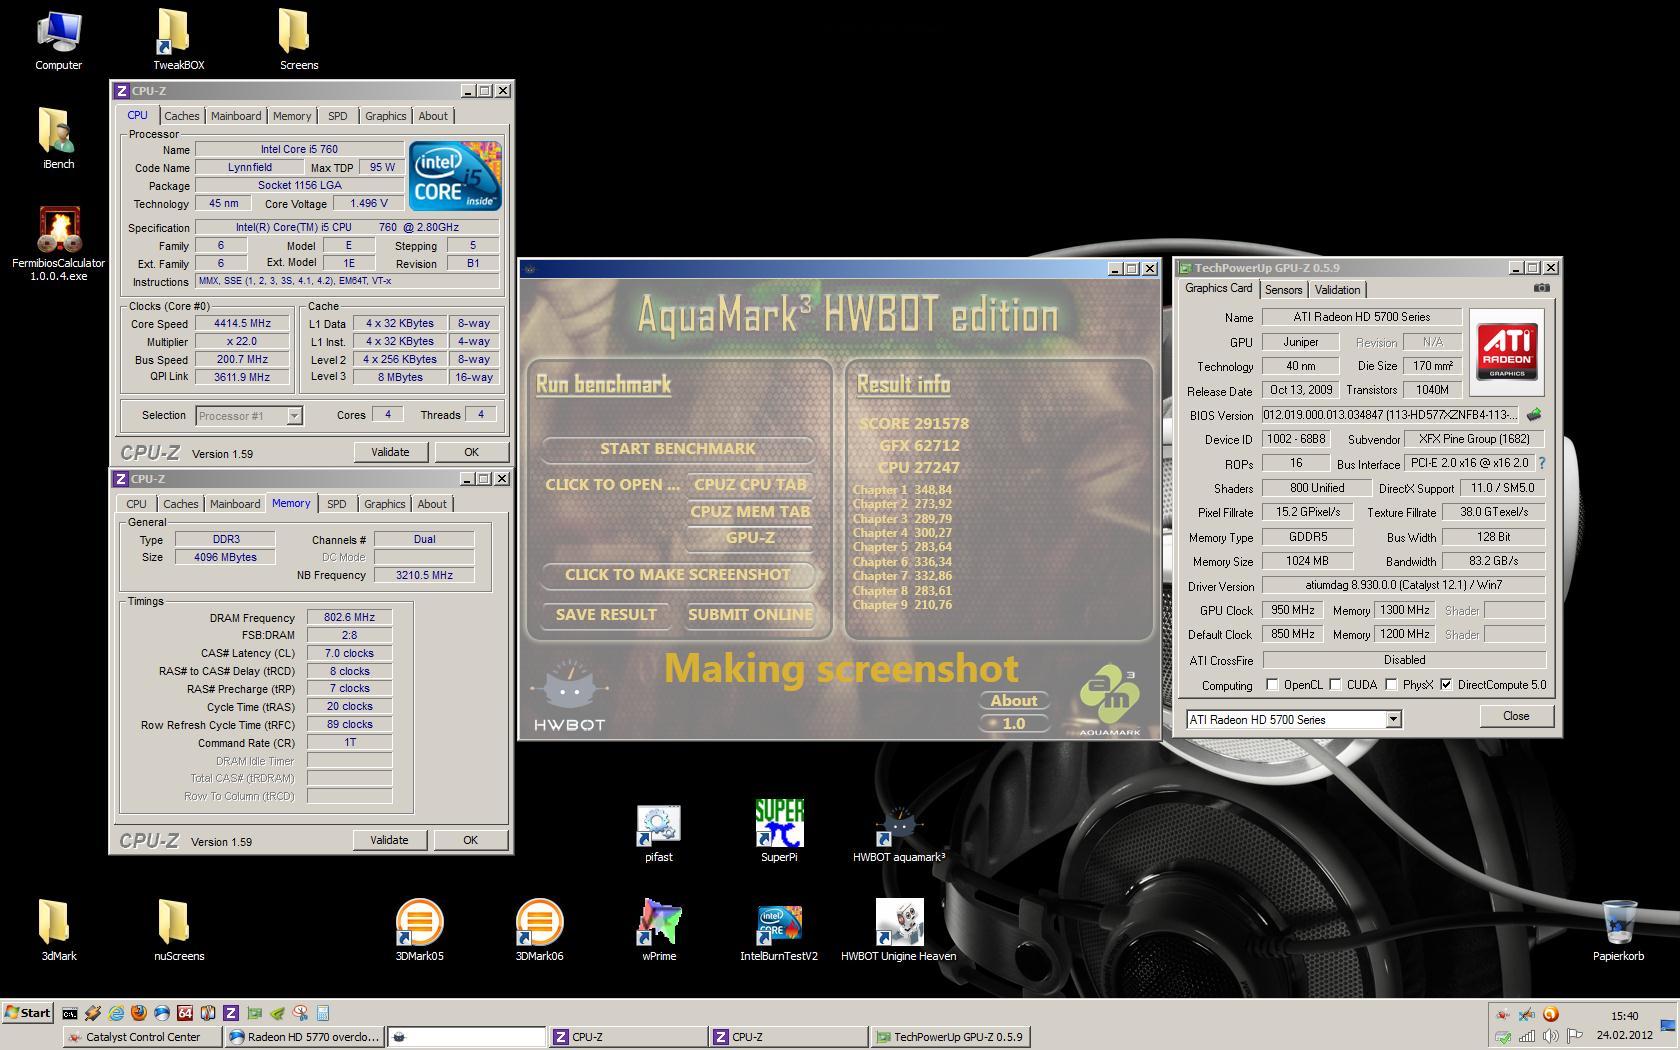1680x1050 pixels.
Task: Click OK in lower CPU-Z memory window
Action: 470,840
